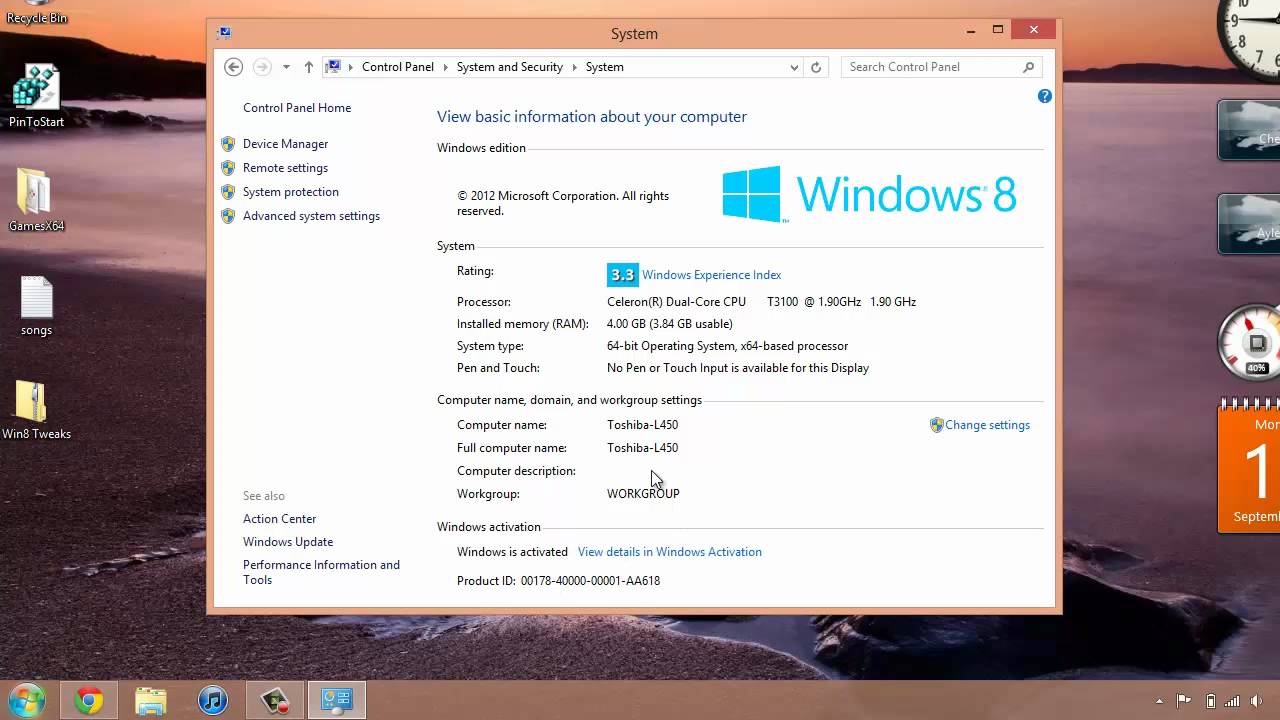Click the search magnifier icon
The image size is (1280, 720).
1028,67
